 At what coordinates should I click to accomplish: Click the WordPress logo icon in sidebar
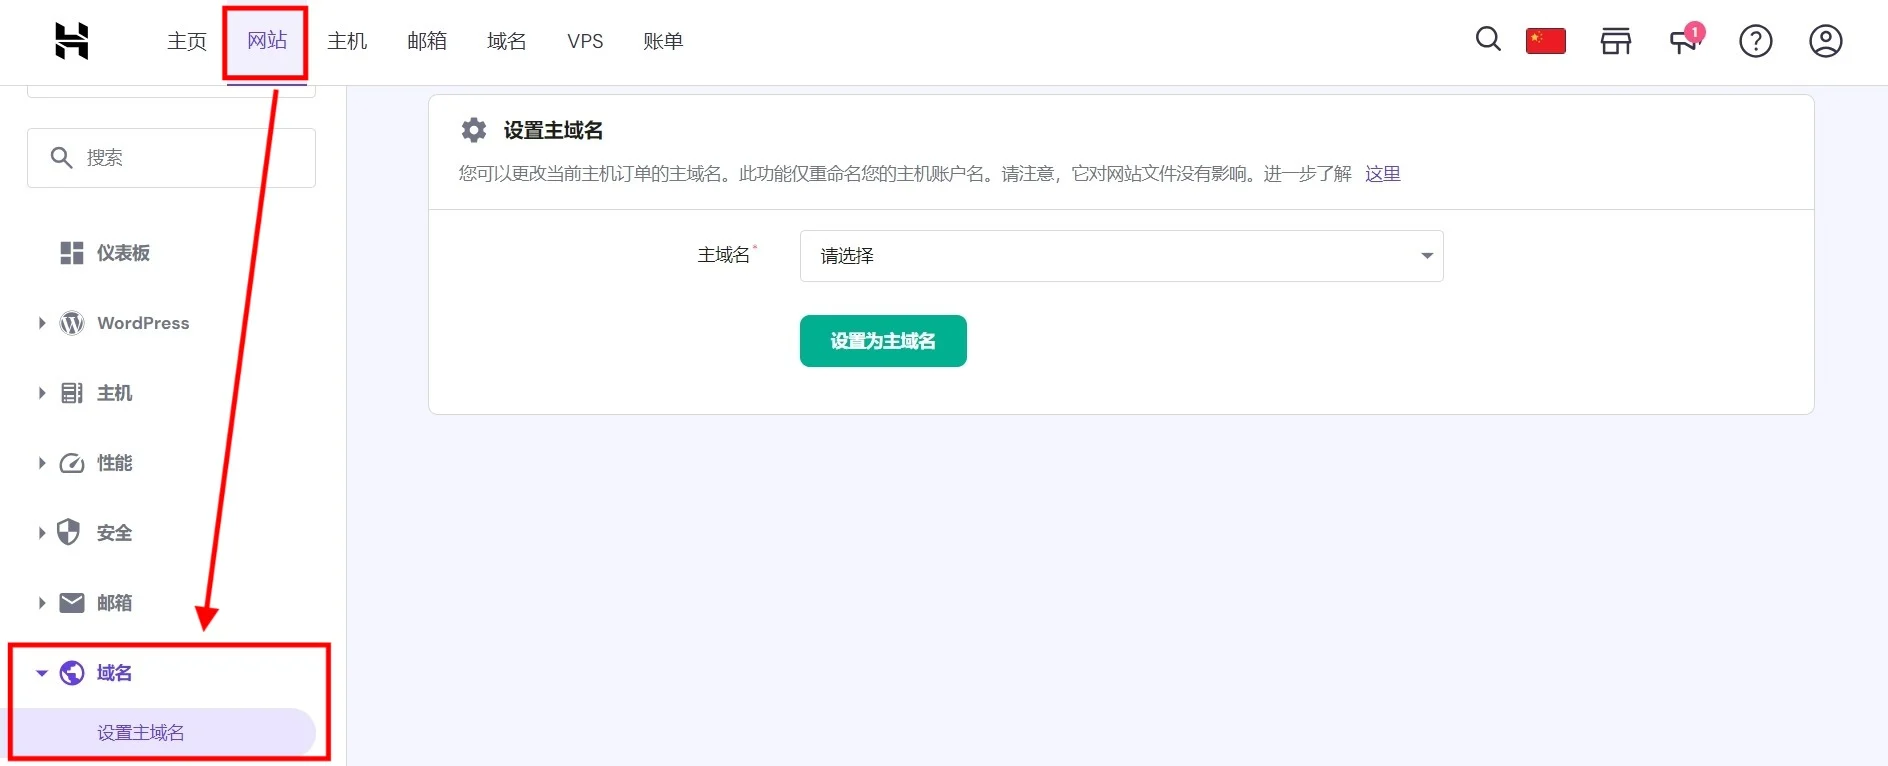coord(72,323)
